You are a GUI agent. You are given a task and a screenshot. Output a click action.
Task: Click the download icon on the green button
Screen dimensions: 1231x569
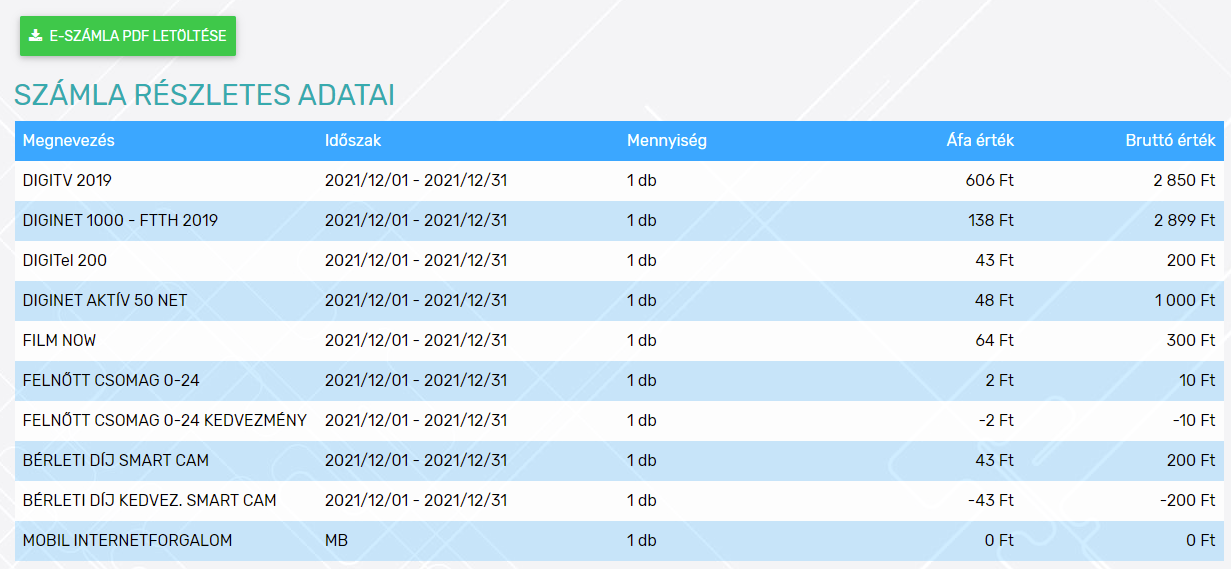click(x=36, y=36)
